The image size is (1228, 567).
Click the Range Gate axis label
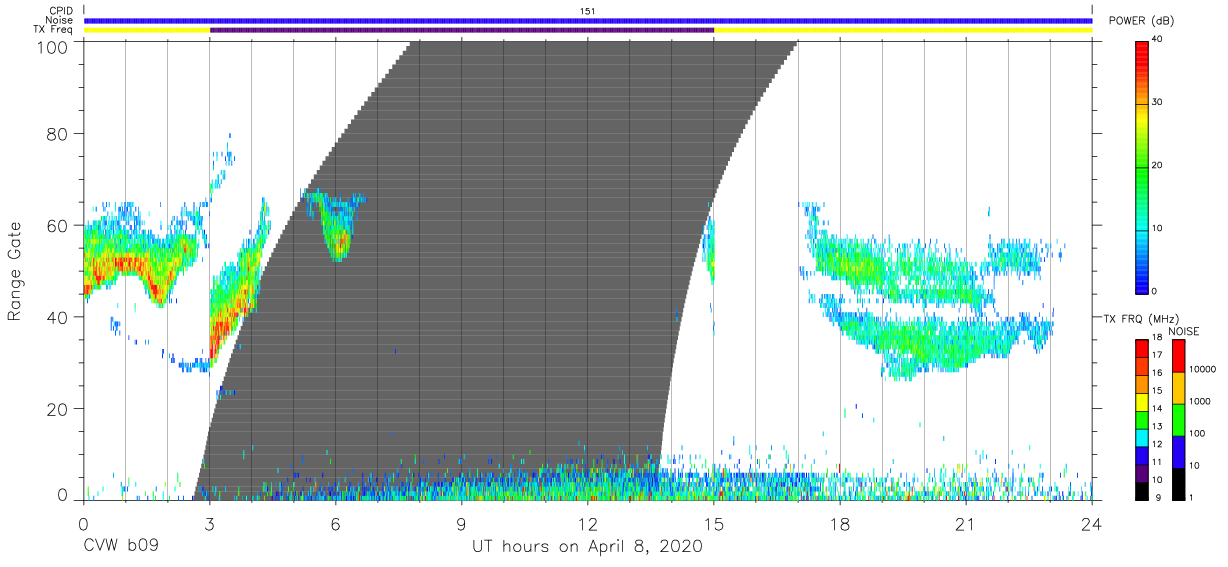(15, 272)
